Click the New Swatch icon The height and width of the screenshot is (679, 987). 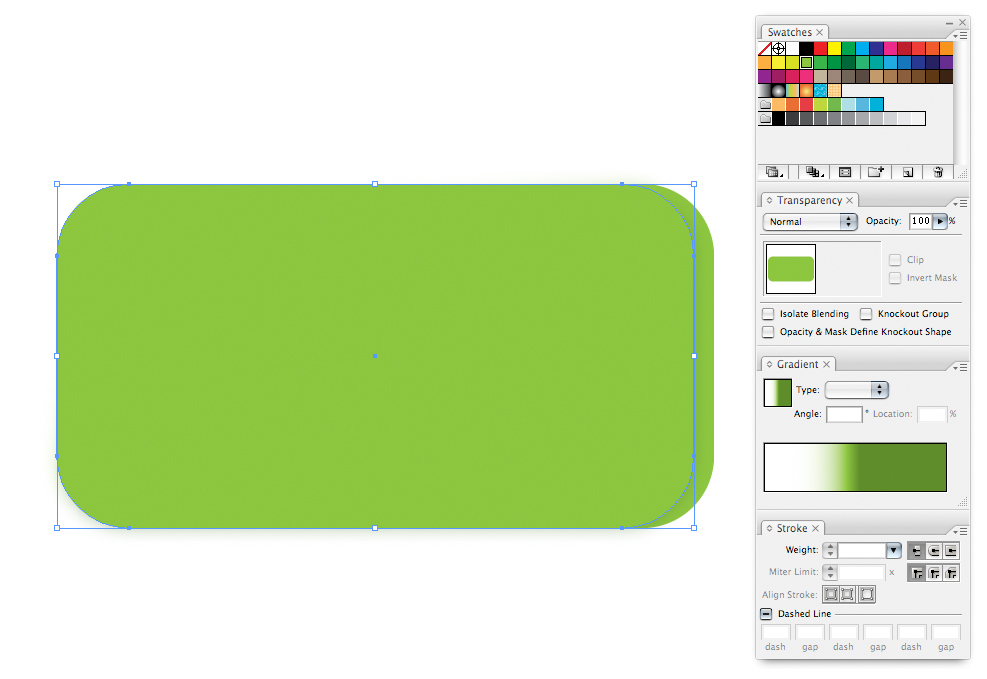907,172
